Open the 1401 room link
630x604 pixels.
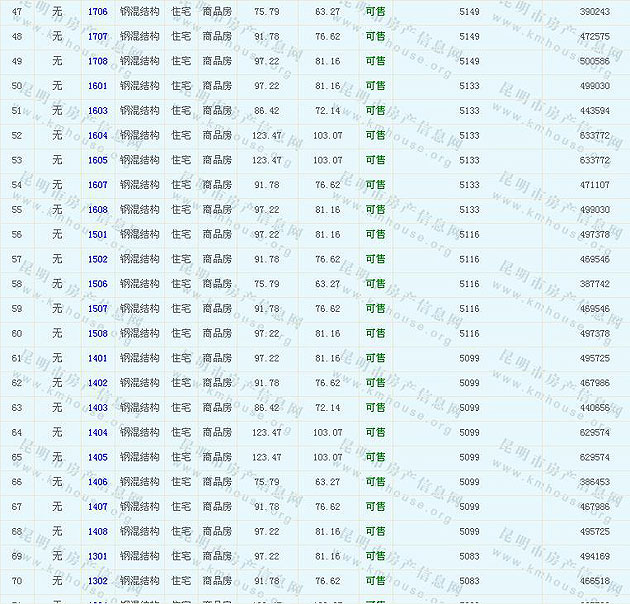(98, 358)
